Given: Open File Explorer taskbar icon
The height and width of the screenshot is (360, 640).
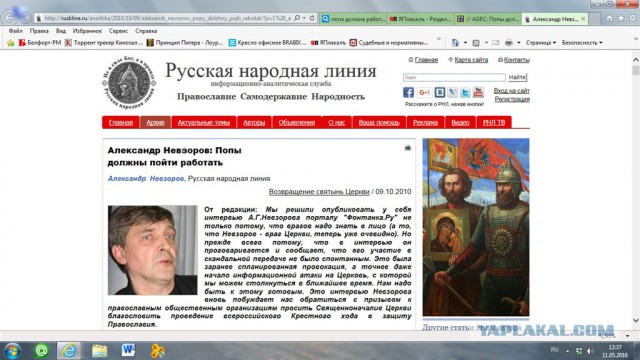Looking at the screenshot, I should click(100, 351).
